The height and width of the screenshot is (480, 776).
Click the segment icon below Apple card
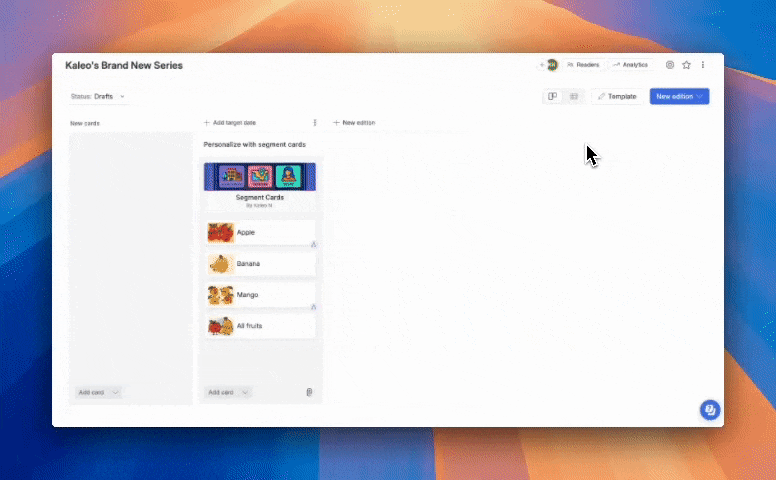coord(313,244)
